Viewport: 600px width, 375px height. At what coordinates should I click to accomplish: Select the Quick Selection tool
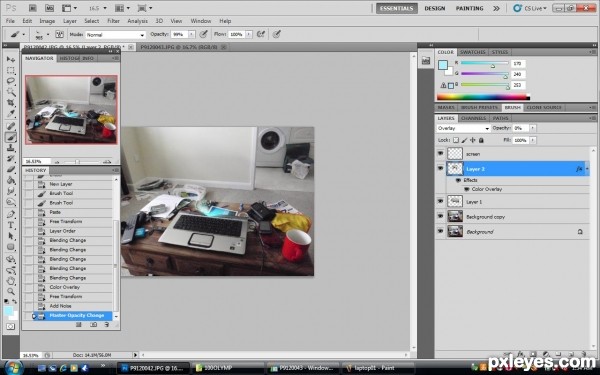pyautogui.click(x=11, y=92)
